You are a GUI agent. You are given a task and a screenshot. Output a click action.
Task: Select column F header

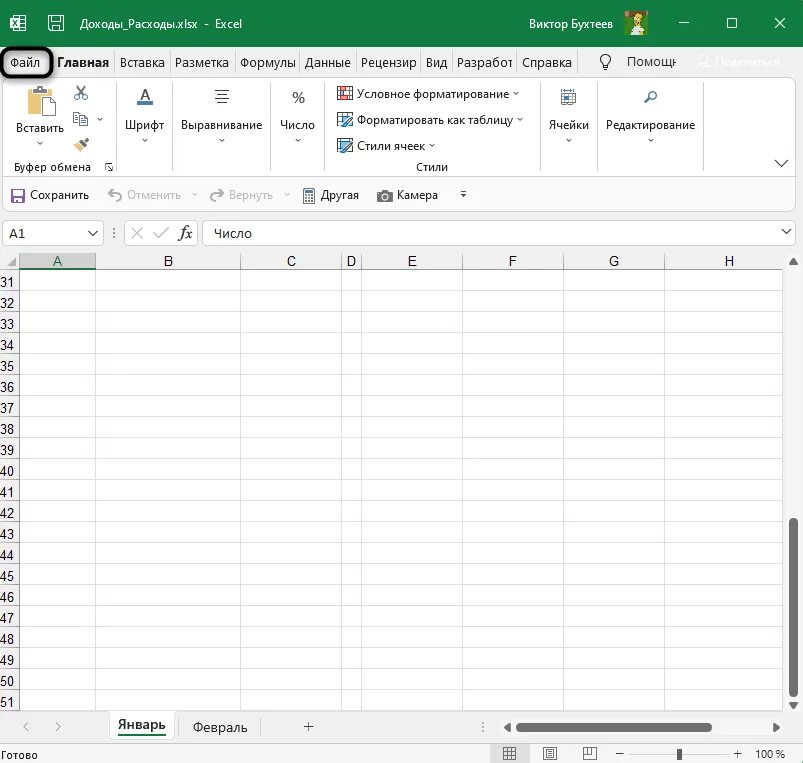coord(513,261)
